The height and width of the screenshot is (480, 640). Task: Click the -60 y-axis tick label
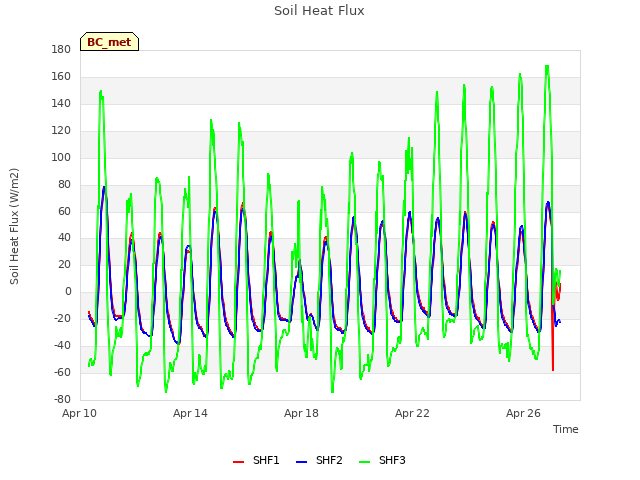point(62,372)
